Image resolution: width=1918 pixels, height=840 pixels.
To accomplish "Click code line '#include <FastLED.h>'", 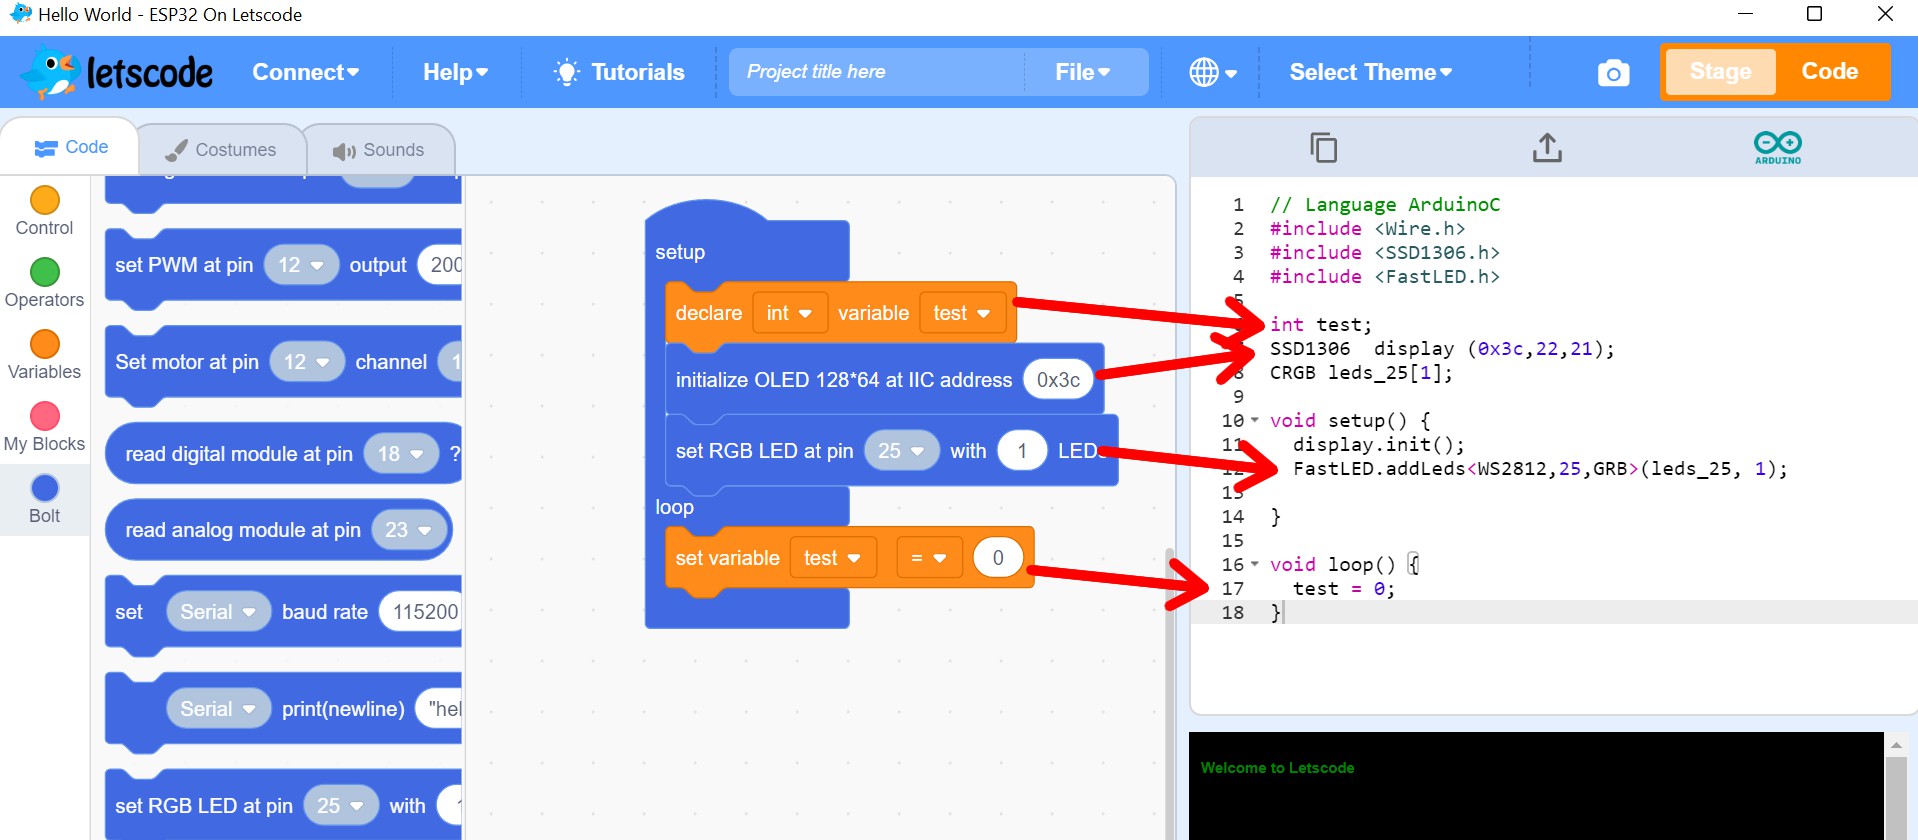I will [1384, 277].
